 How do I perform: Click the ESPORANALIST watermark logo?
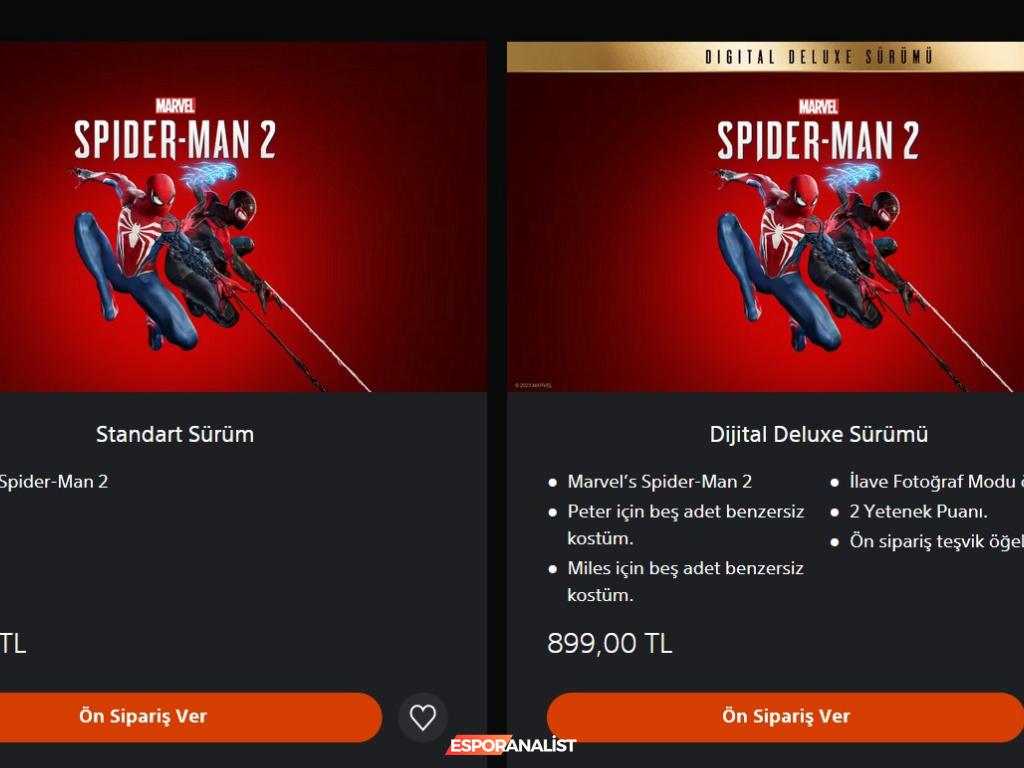pyautogui.click(x=511, y=745)
